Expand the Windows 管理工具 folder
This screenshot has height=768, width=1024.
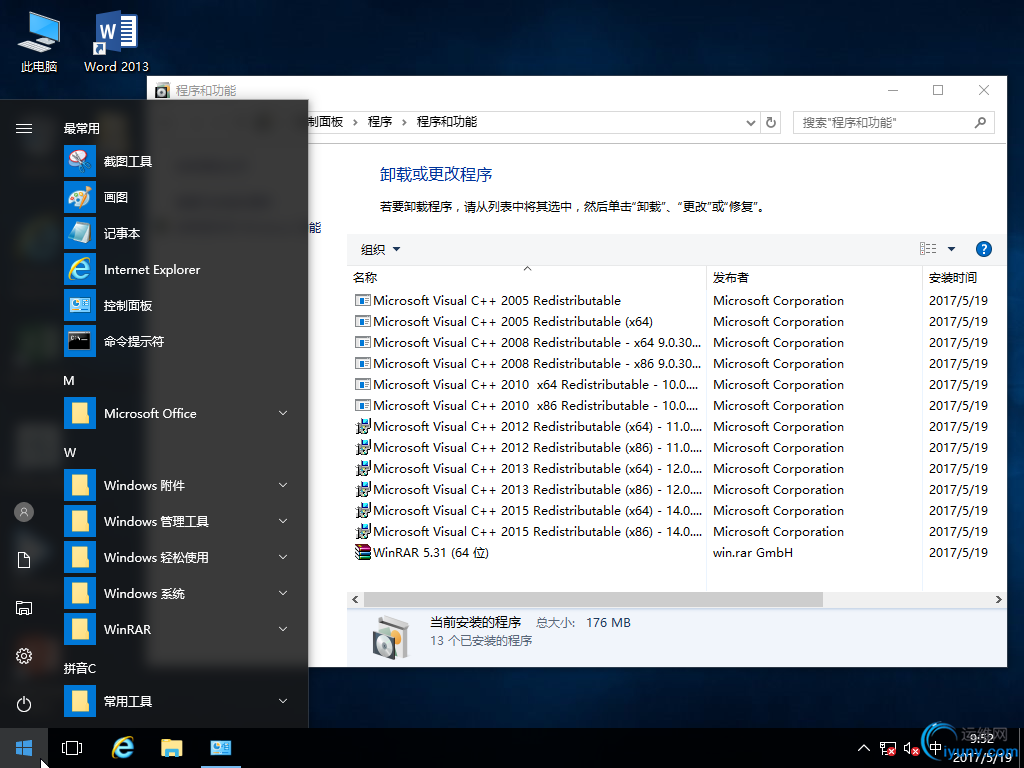click(178, 521)
